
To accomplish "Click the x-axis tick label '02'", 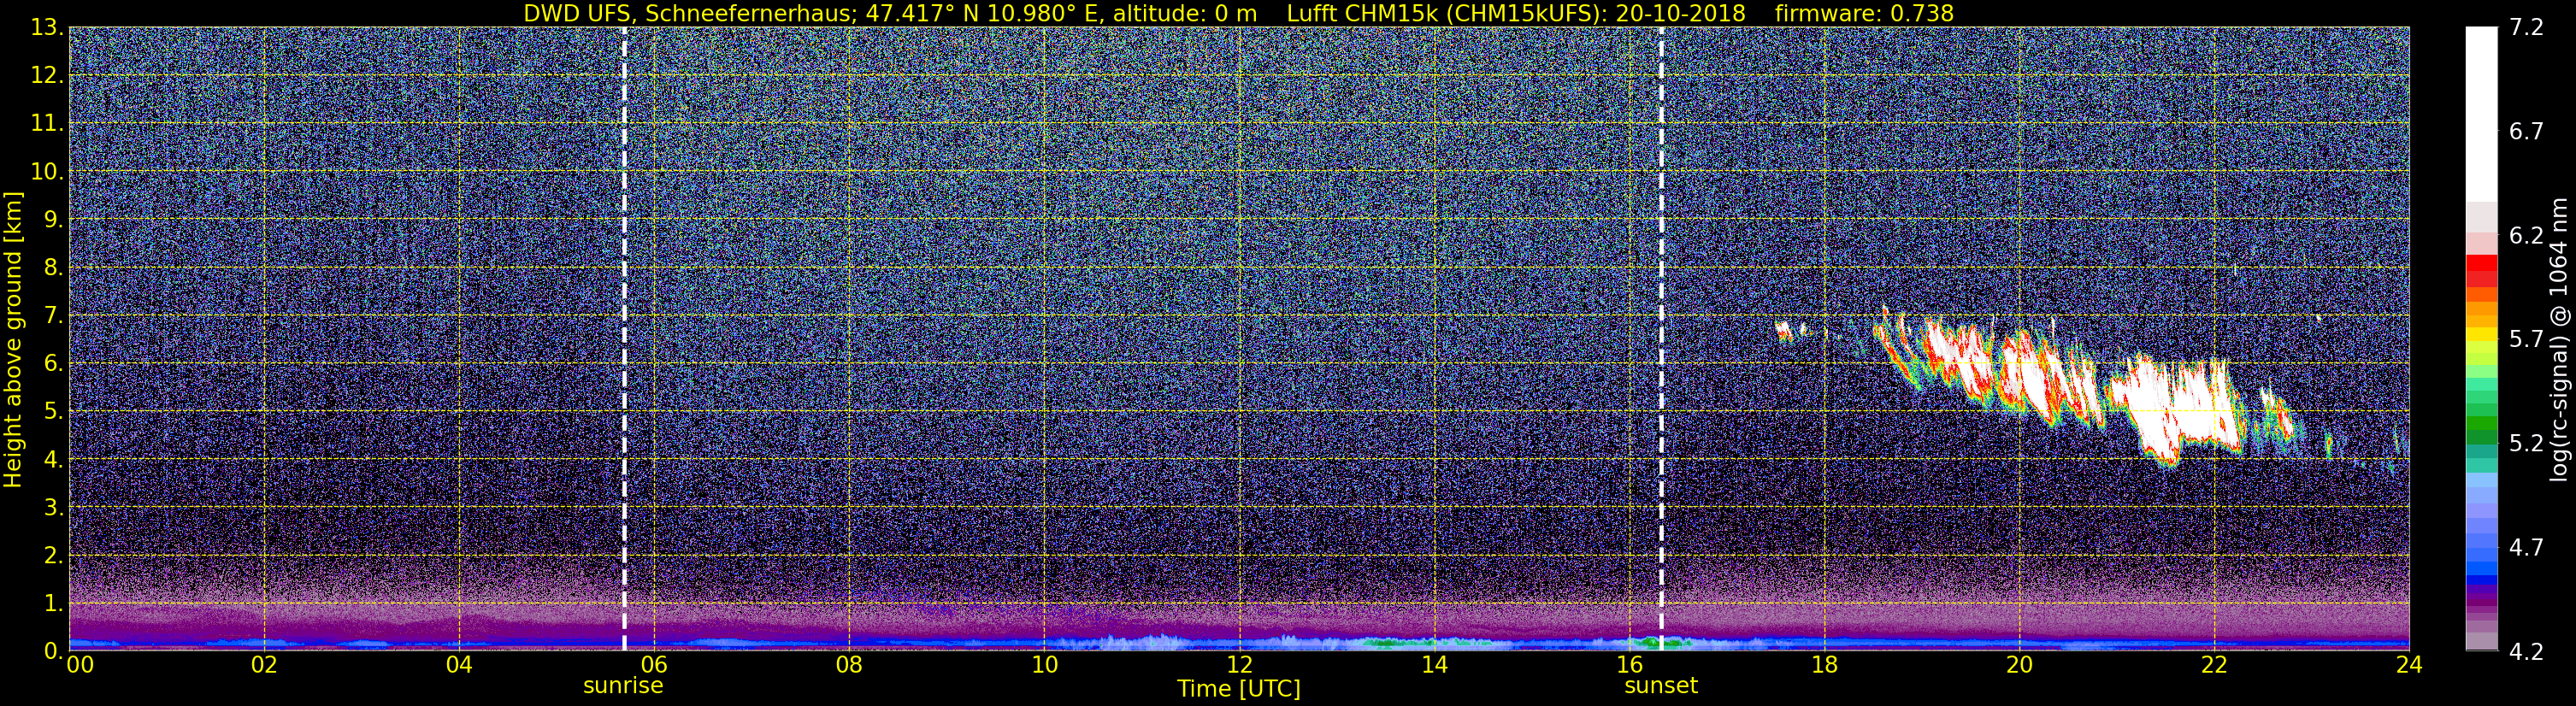I will click(264, 665).
